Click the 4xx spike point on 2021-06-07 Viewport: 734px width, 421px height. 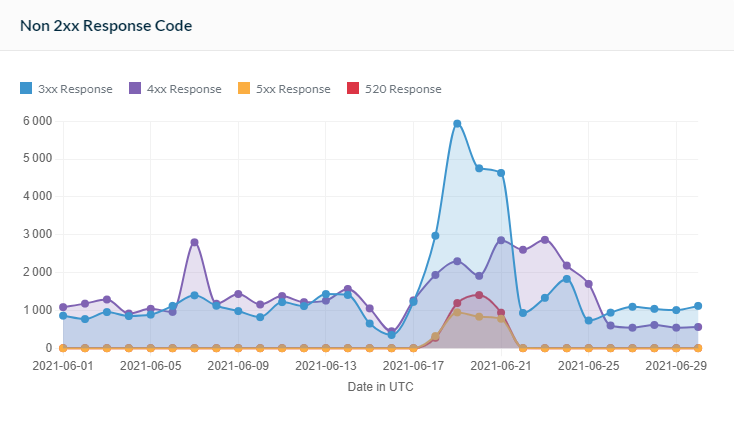194,242
